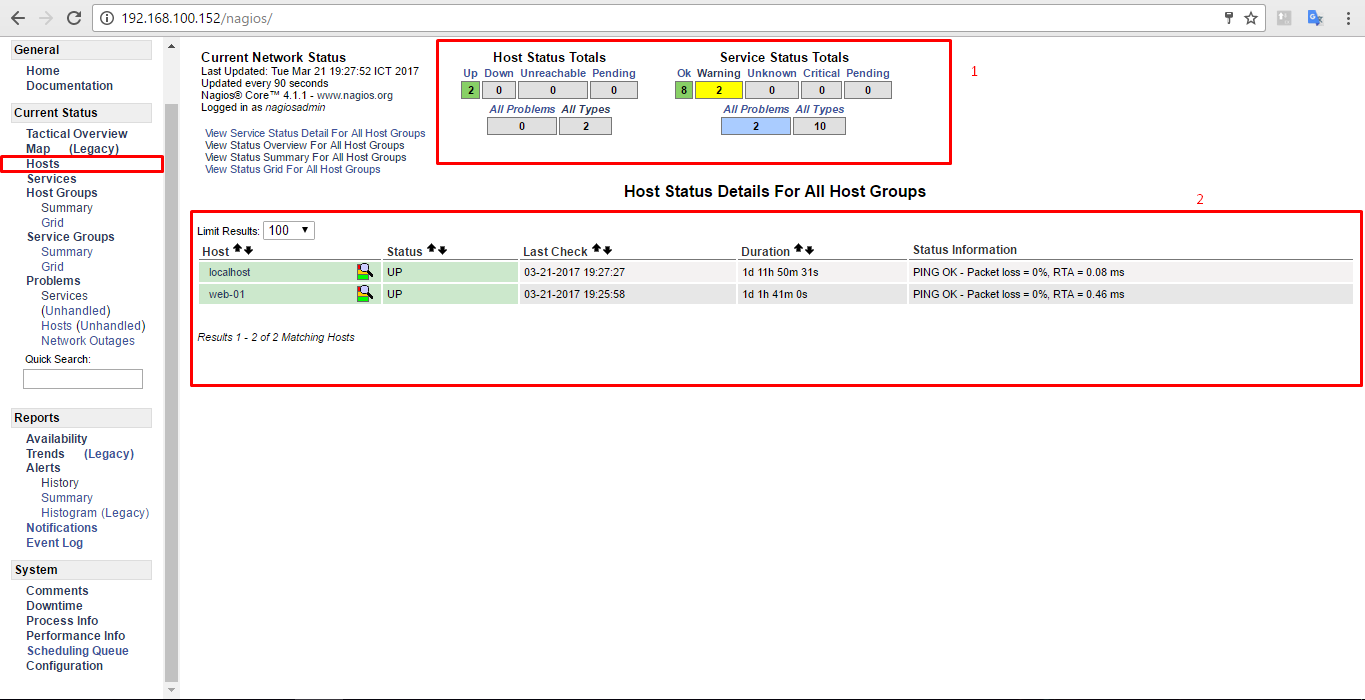
Task: Open Process Info link
Action: [62, 621]
